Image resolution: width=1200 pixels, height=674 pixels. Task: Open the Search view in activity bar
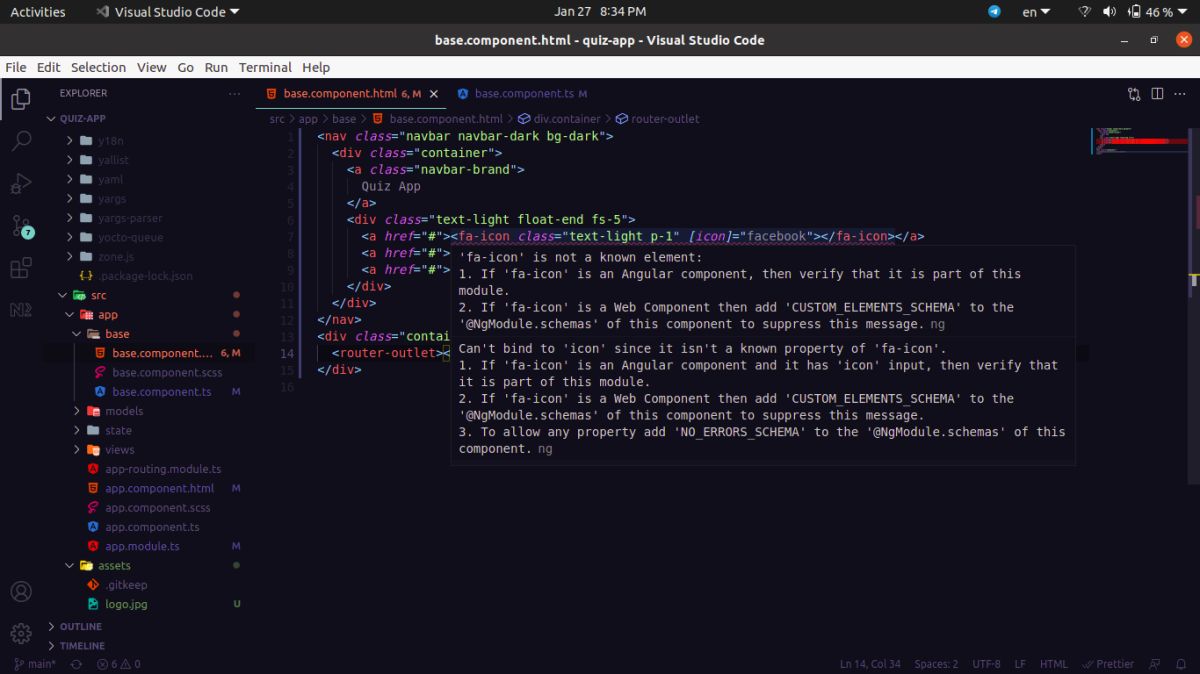(x=21, y=141)
